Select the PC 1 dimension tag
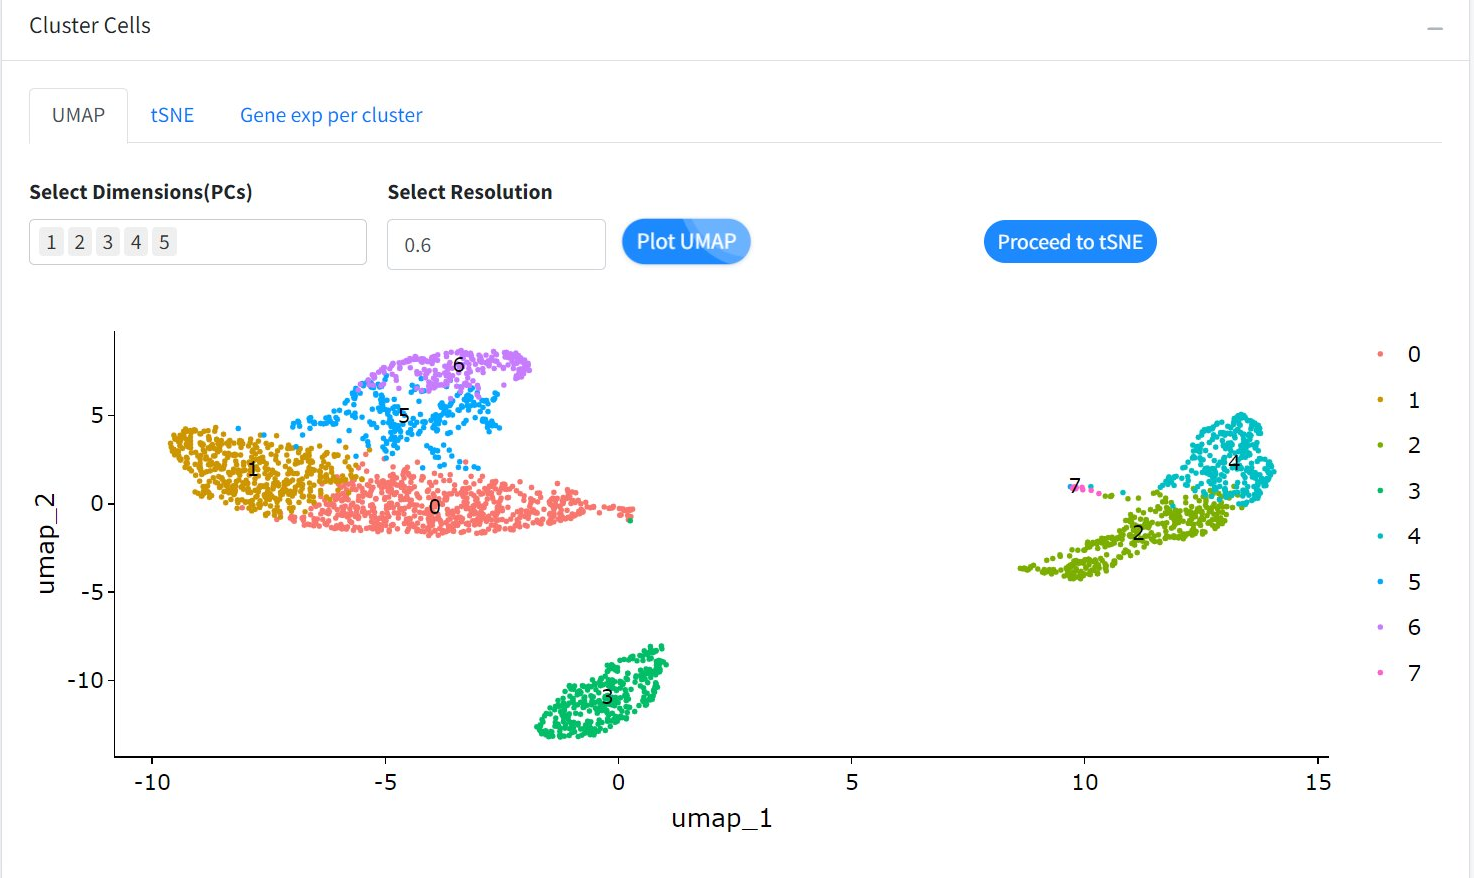The height and width of the screenshot is (878, 1474). [x=52, y=242]
